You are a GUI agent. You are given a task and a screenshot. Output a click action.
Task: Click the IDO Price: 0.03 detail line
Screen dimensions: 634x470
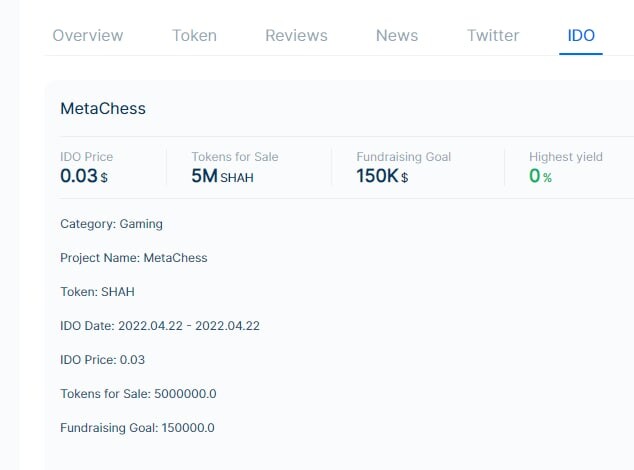click(x=103, y=360)
